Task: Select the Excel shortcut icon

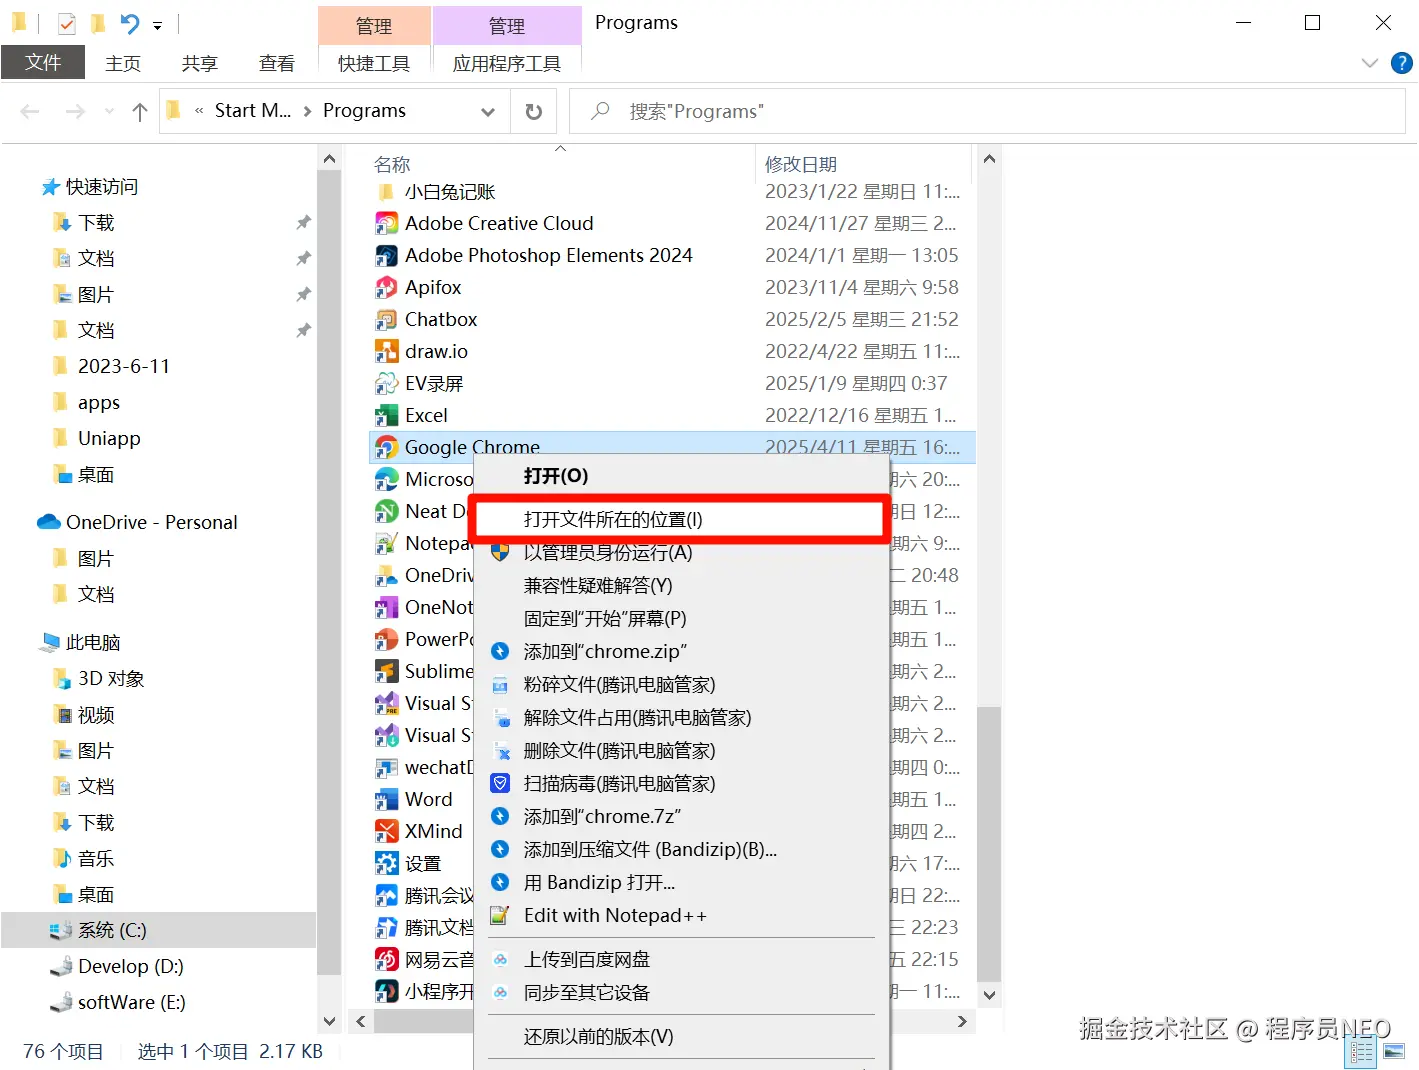Action: pos(386,415)
